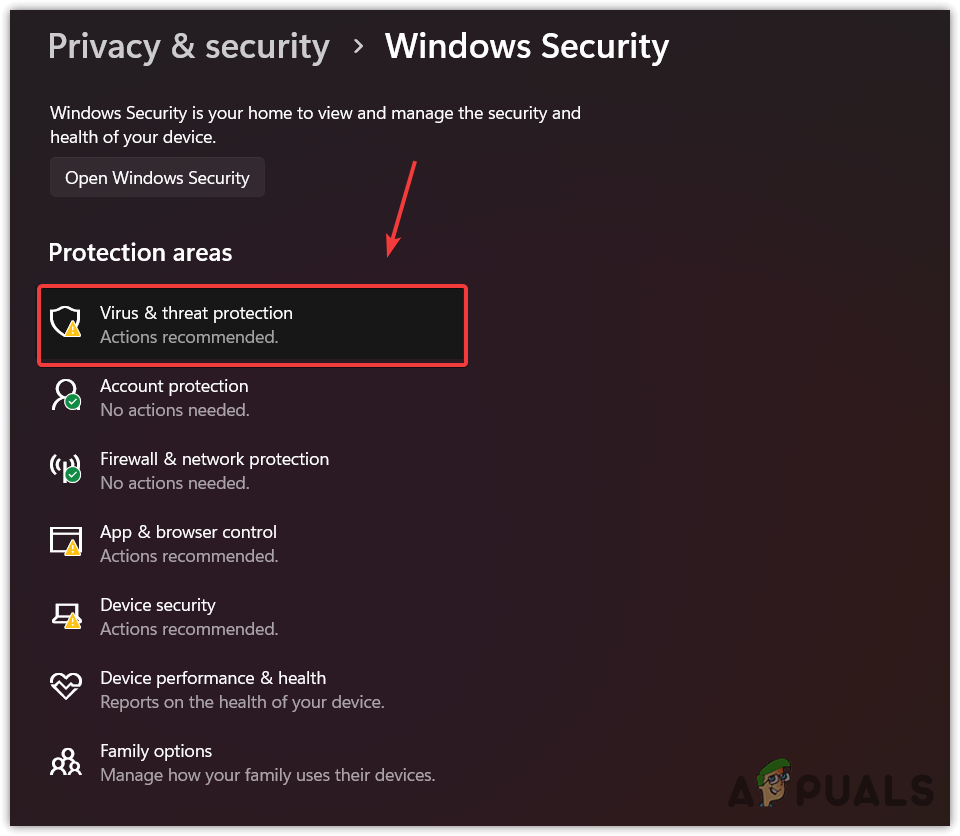
Task: Open the Account protection entry label
Action: [174, 386]
